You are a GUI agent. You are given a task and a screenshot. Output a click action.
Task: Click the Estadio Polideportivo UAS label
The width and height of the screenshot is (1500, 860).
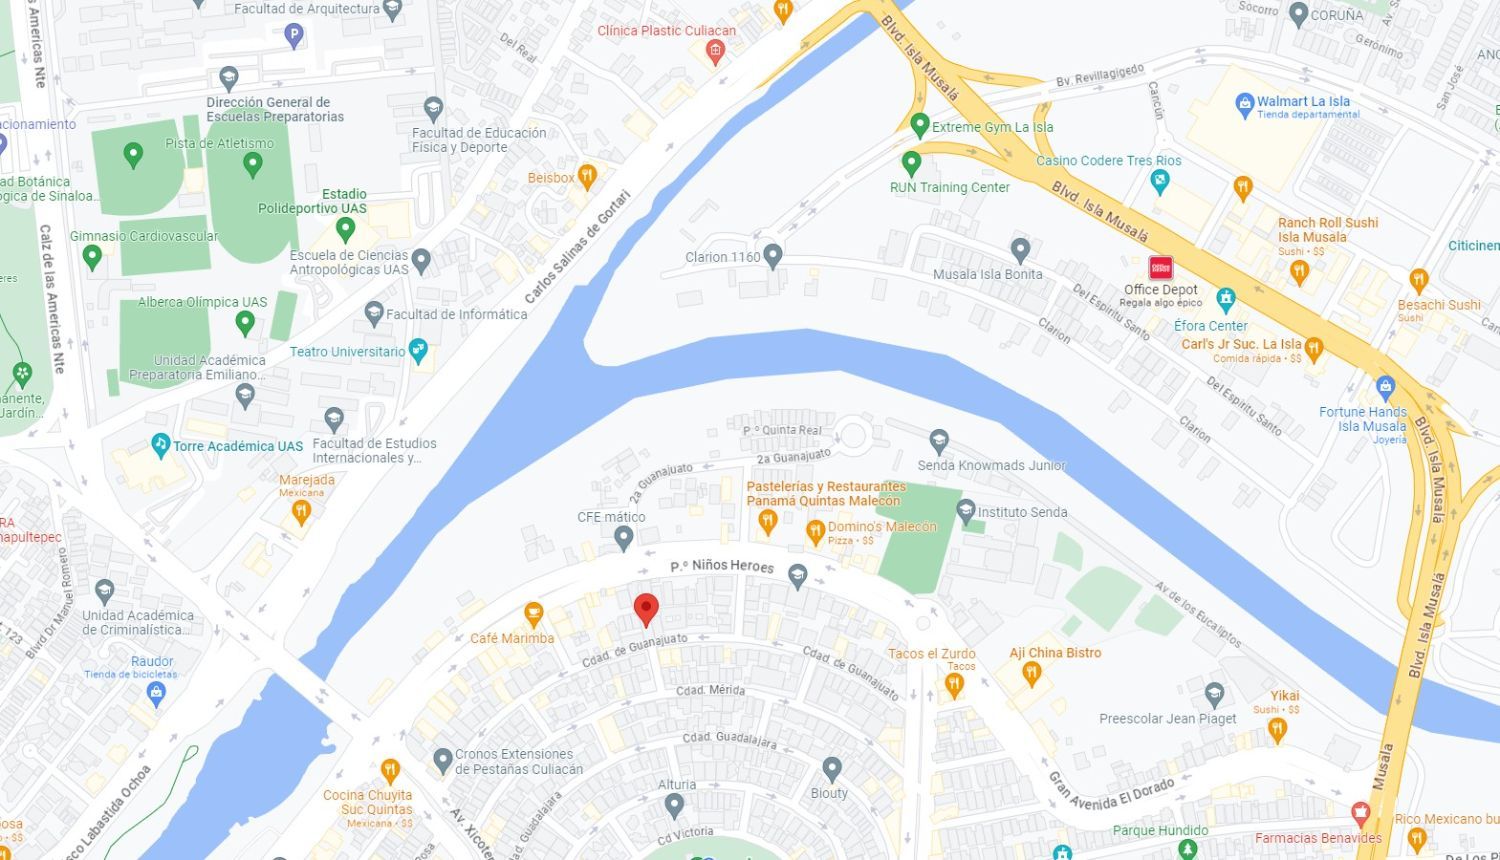coord(313,201)
